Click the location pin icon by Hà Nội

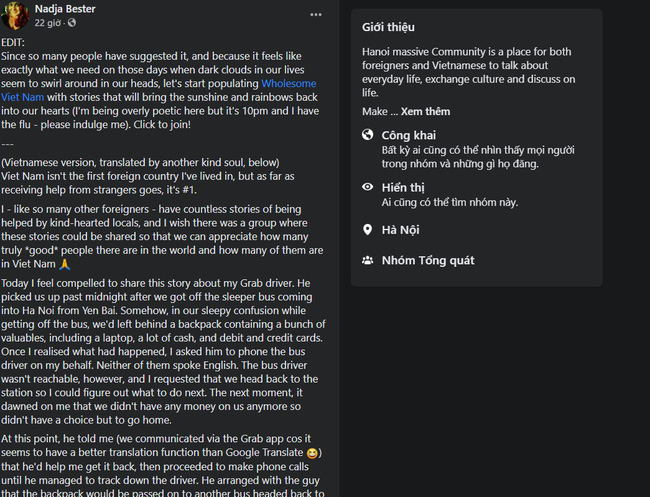click(x=368, y=230)
